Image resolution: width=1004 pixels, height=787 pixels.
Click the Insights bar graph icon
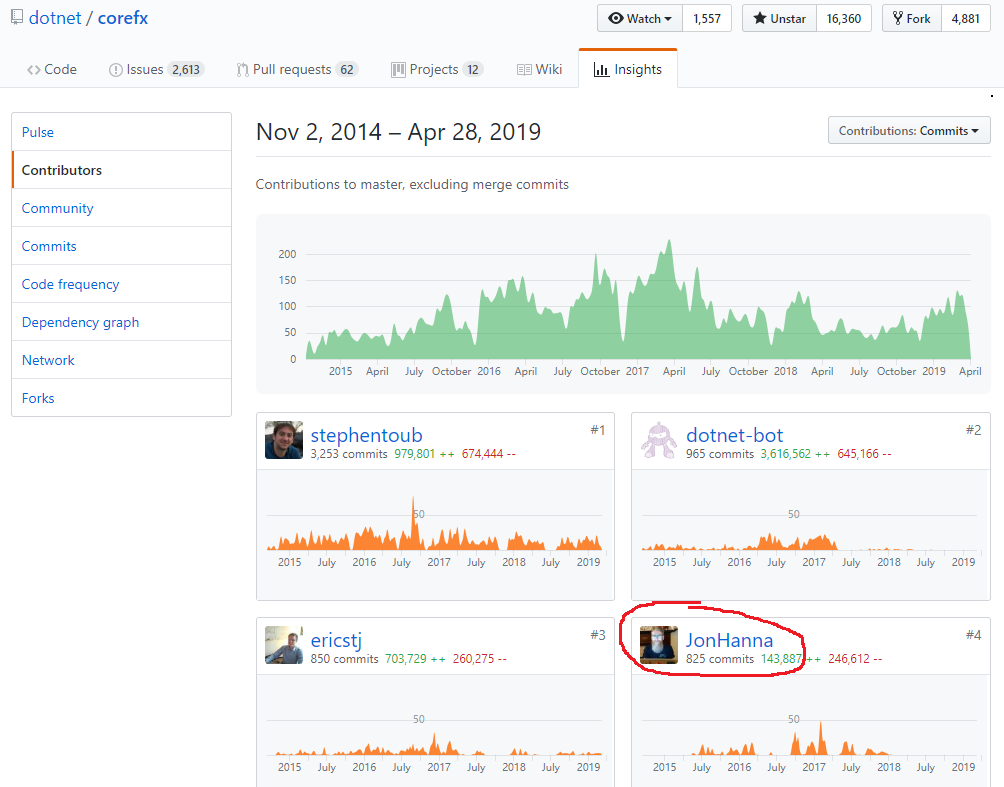coord(601,70)
